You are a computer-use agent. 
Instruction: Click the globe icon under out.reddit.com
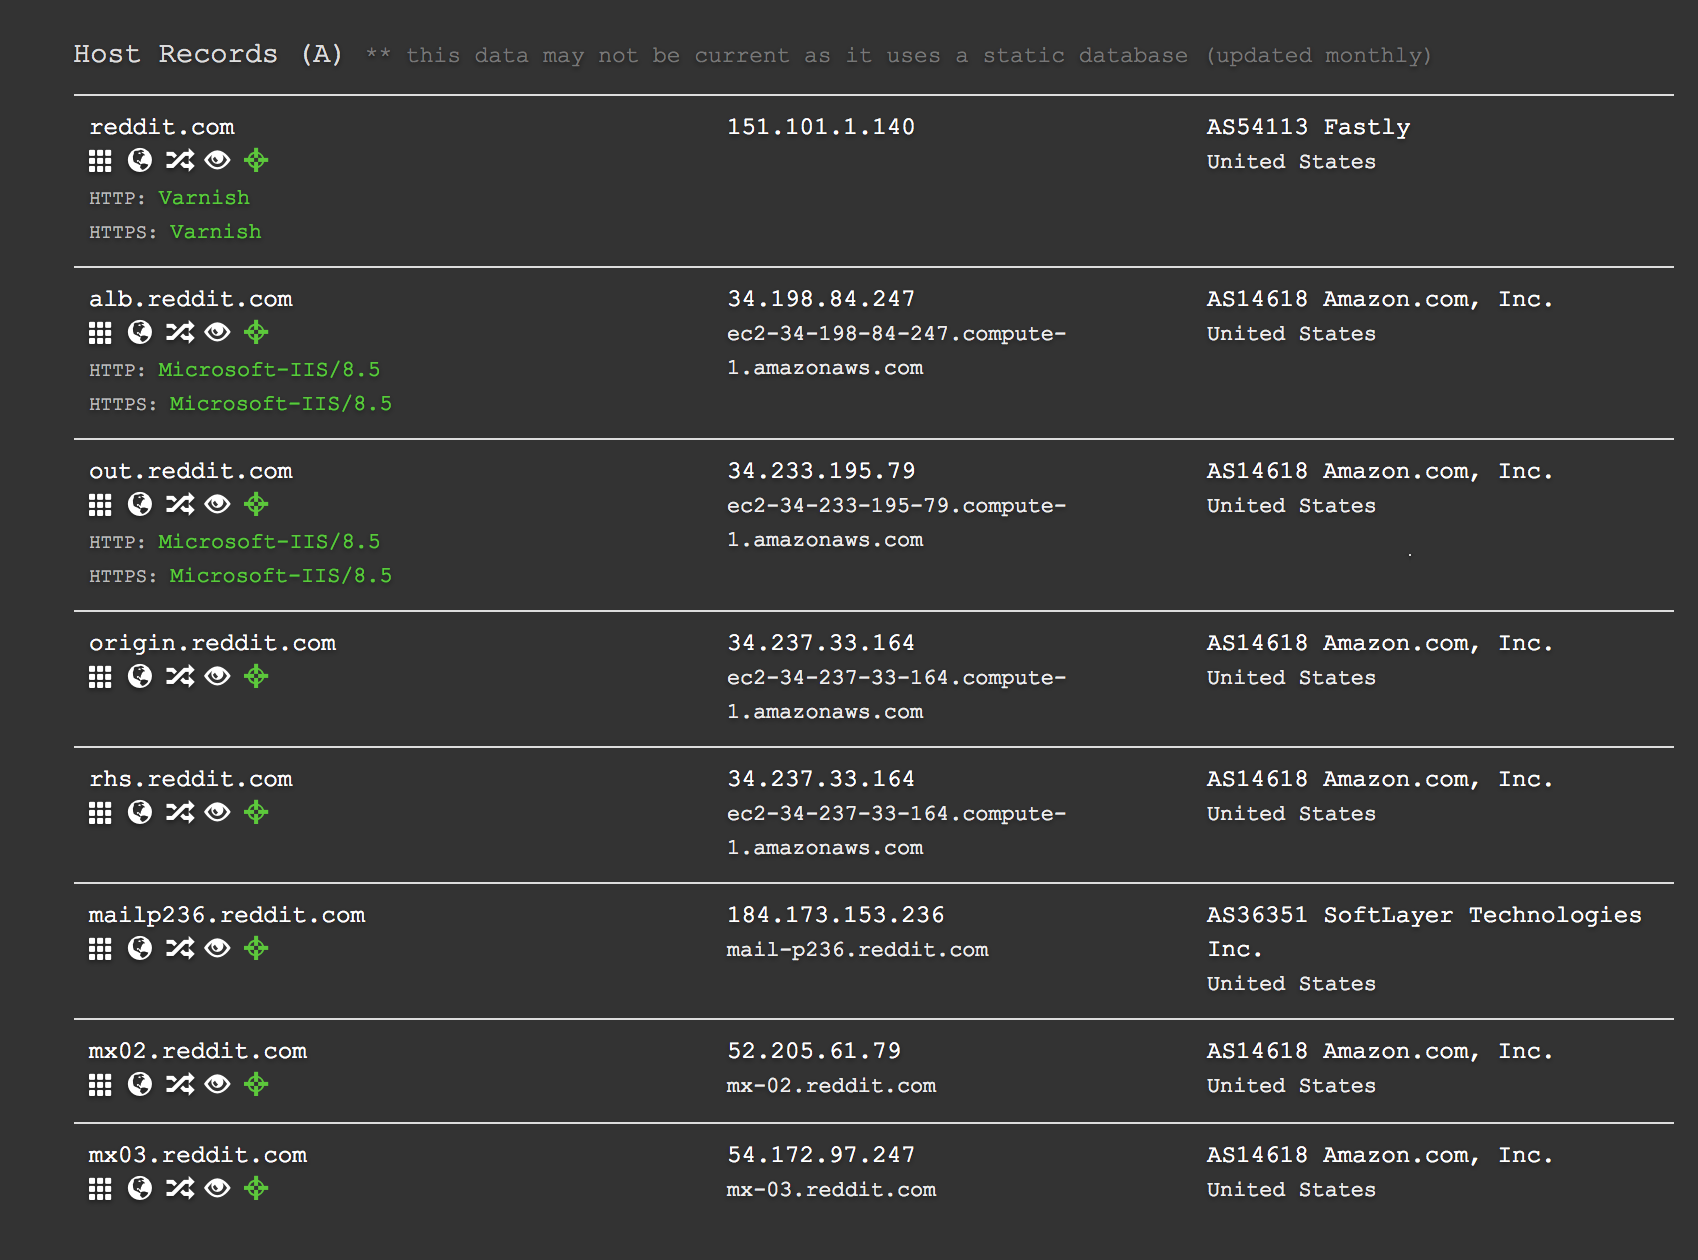(x=140, y=504)
